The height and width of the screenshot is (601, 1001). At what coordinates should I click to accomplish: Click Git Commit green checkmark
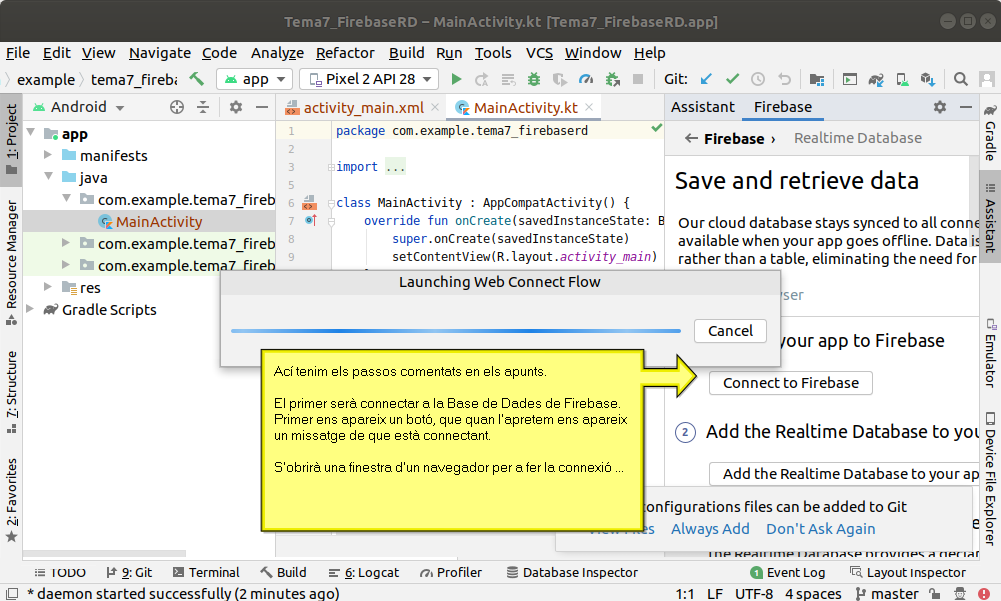click(732, 79)
